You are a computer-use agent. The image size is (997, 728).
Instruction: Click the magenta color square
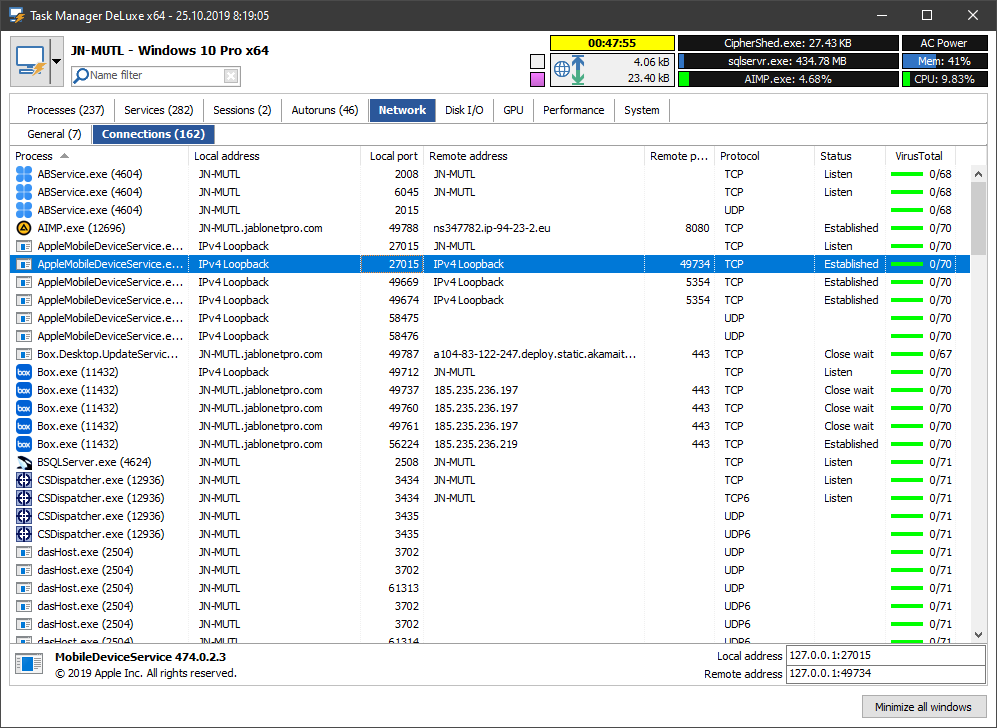[537, 79]
